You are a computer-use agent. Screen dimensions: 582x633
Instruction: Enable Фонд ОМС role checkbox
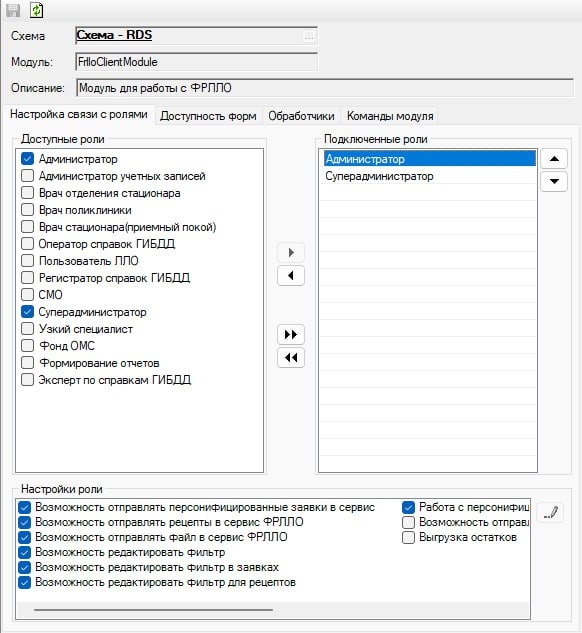[x=27, y=346]
